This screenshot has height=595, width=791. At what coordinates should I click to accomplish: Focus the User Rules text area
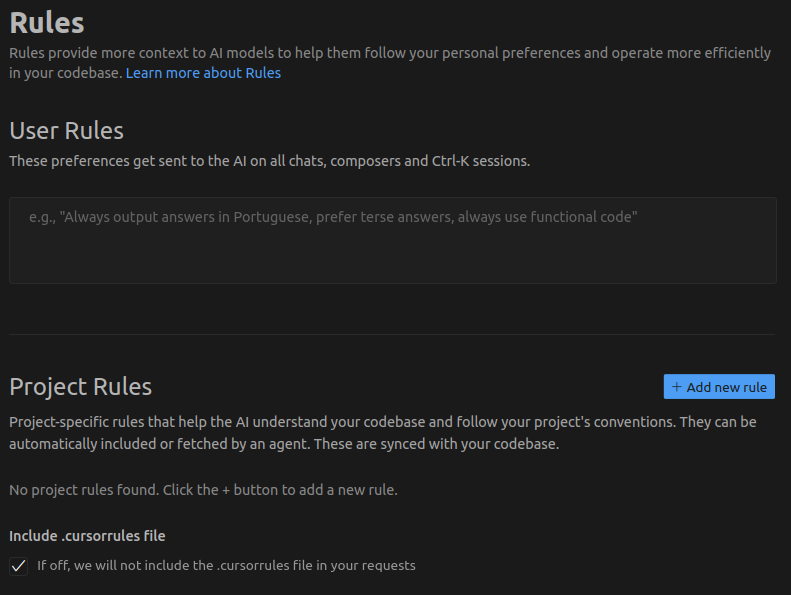(x=392, y=240)
